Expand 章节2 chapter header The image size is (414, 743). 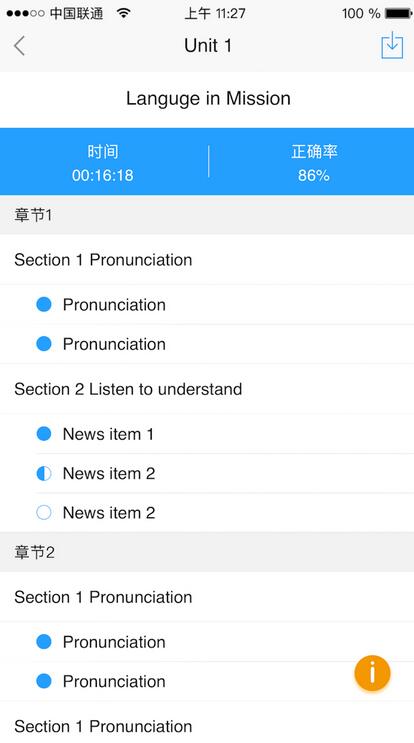pyautogui.click(x=207, y=552)
